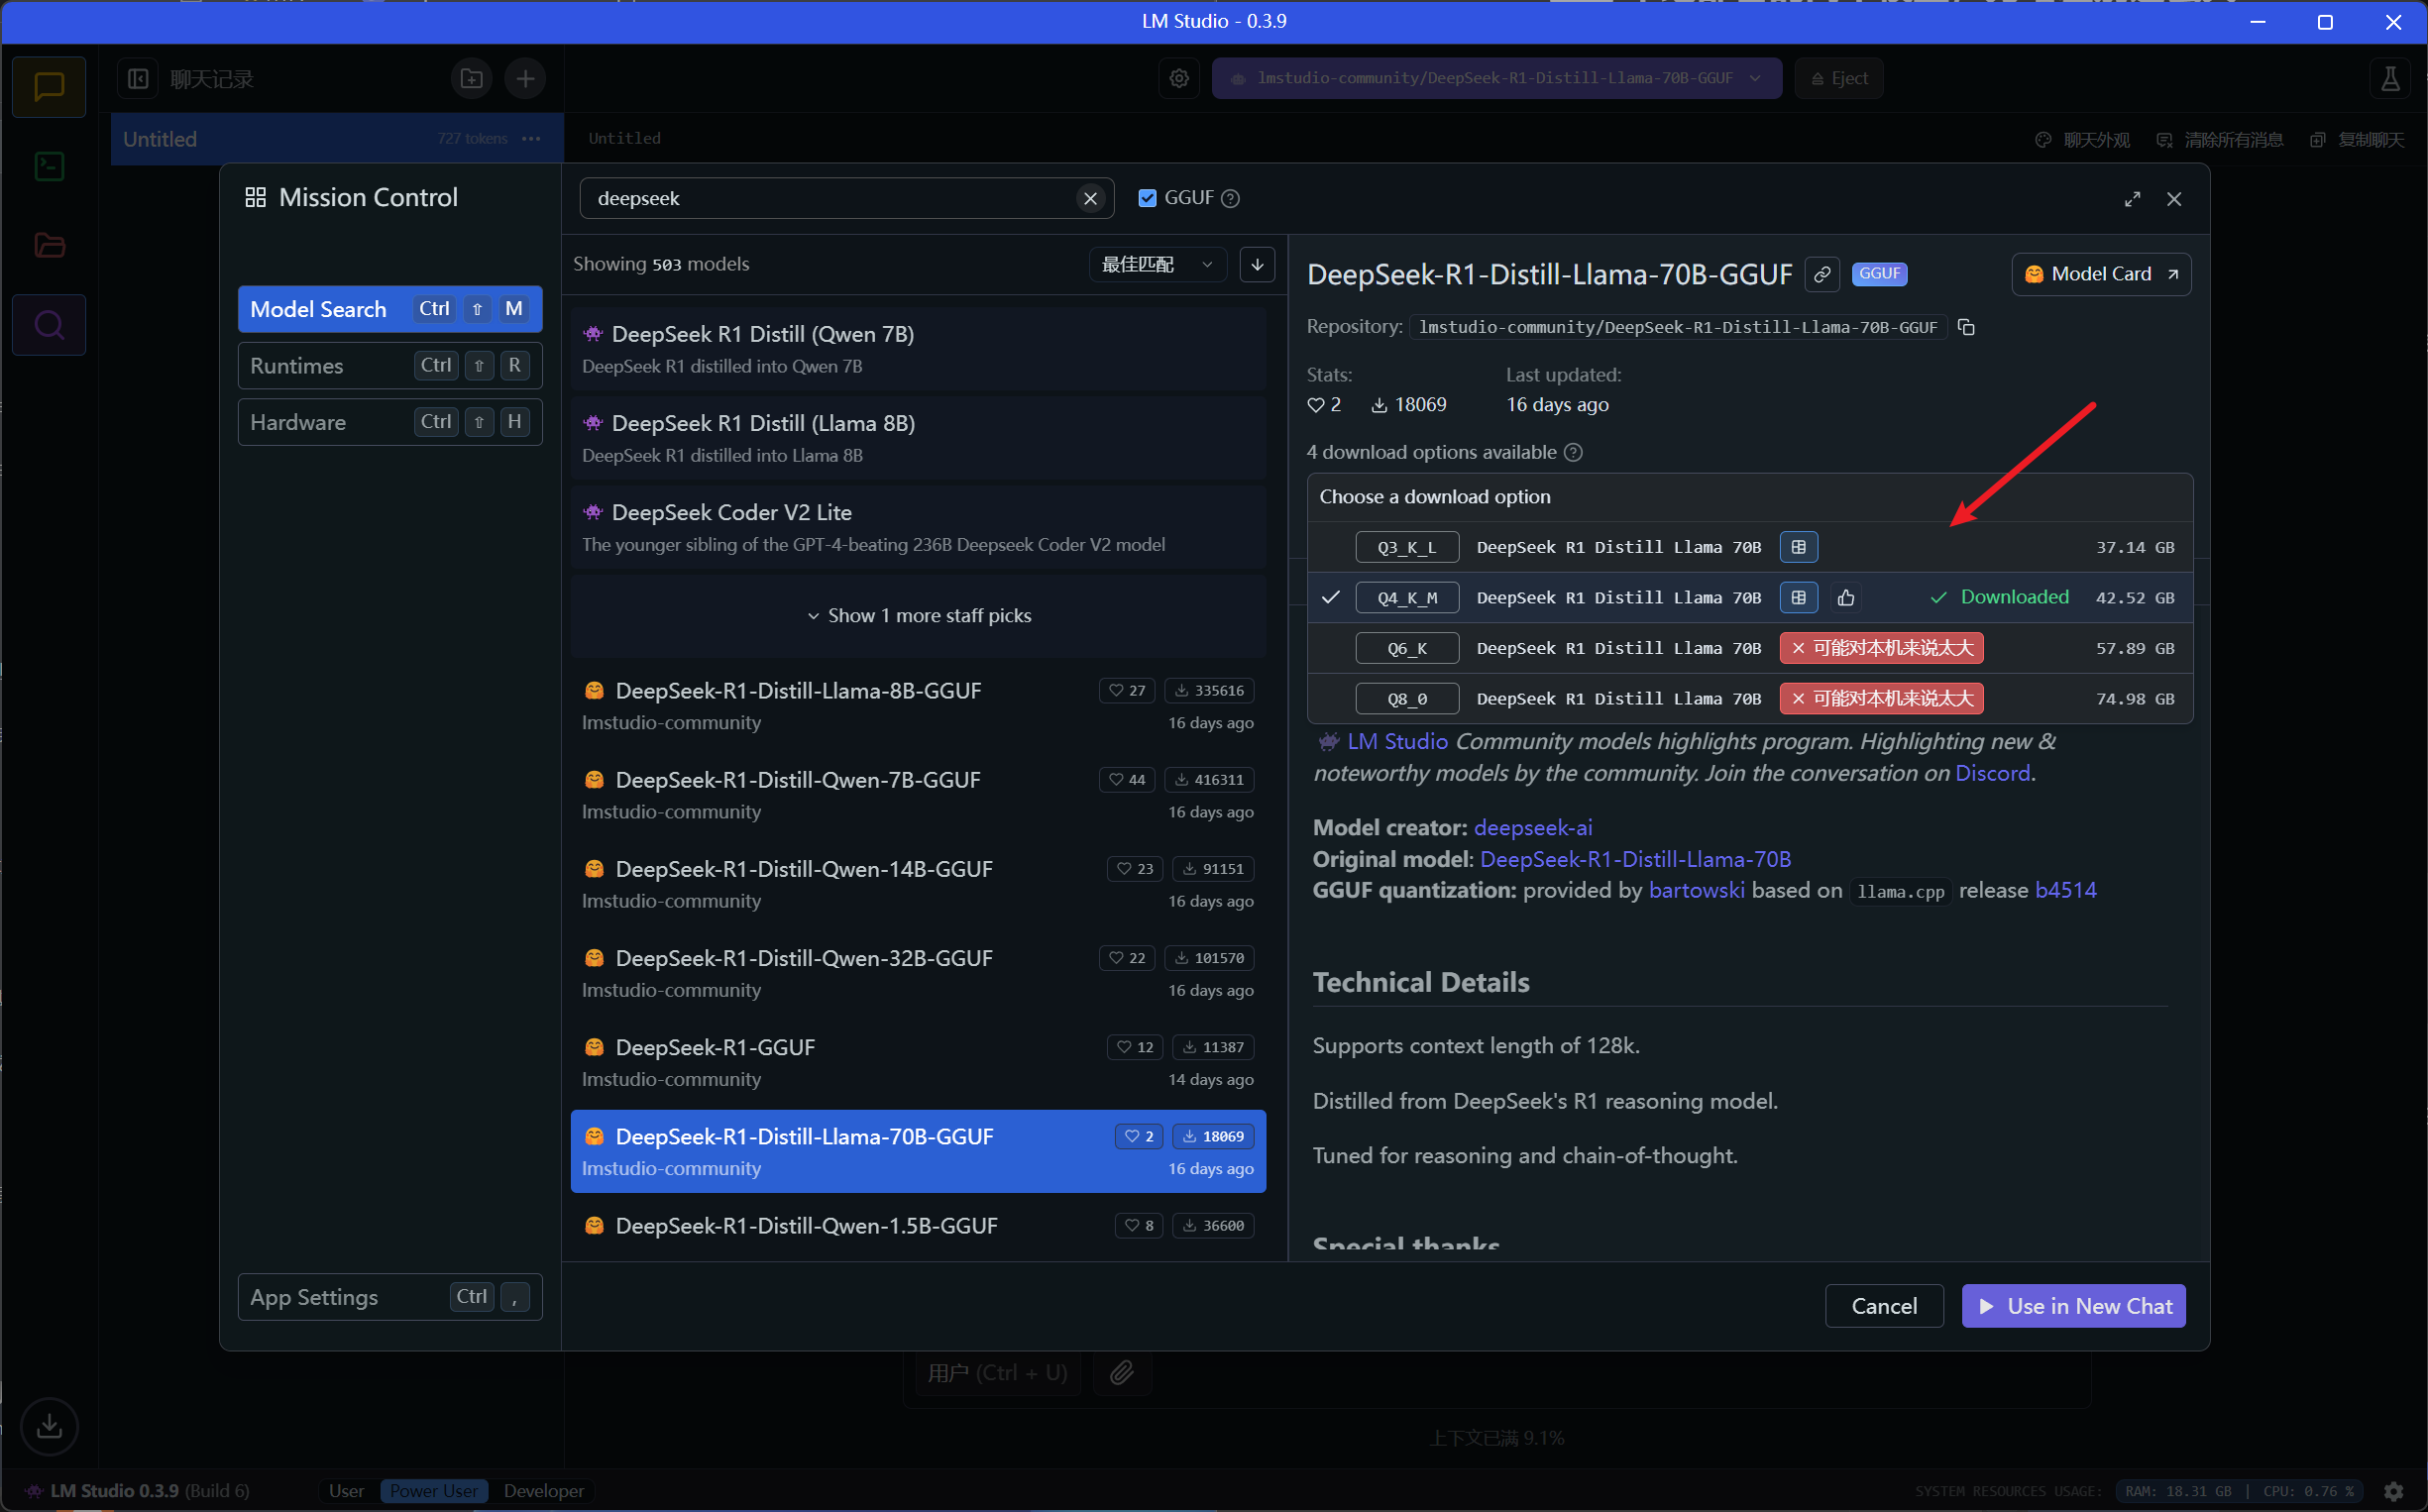The width and height of the screenshot is (2428, 1512).
Task: Copy link to DeepSeek-R1-Distill-Llama-70B-GGUF model
Action: click(x=1822, y=274)
